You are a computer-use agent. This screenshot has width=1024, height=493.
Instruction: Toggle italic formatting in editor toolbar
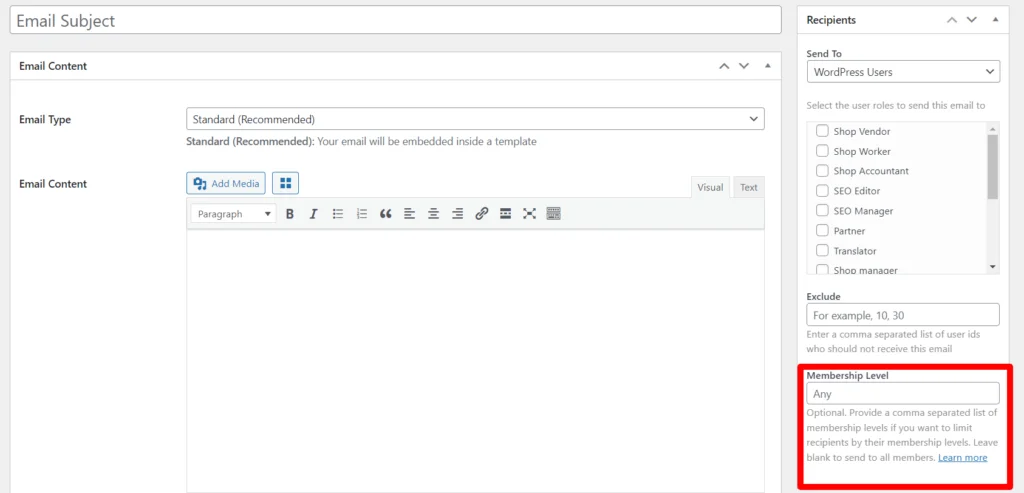point(313,214)
